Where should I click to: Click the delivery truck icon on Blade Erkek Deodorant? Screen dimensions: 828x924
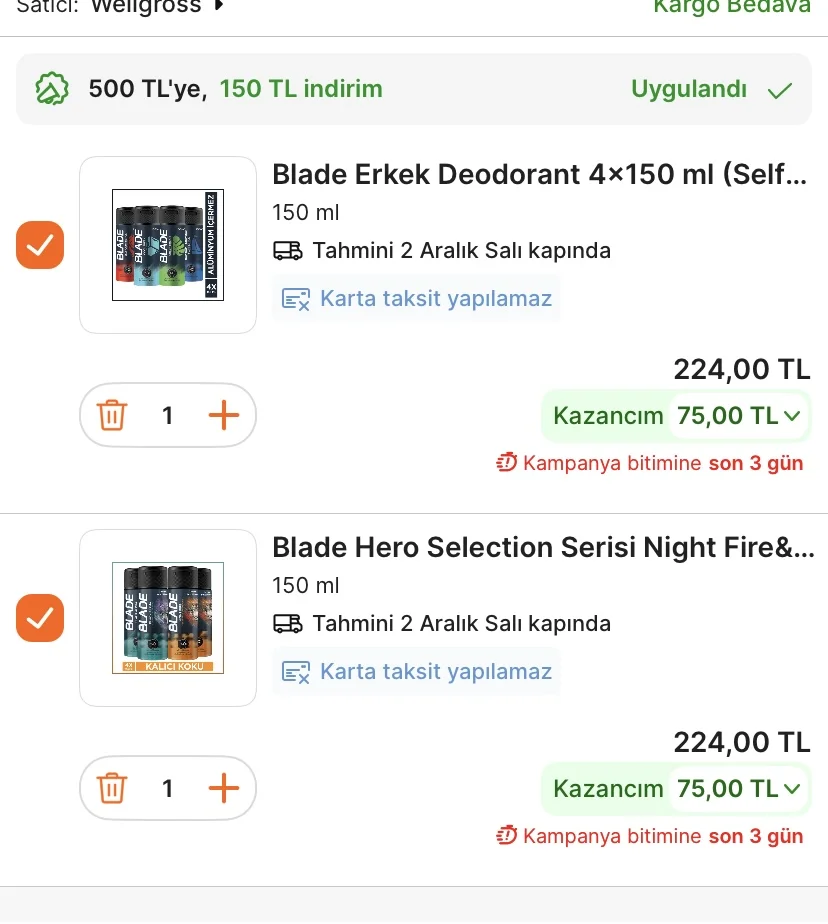288,250
